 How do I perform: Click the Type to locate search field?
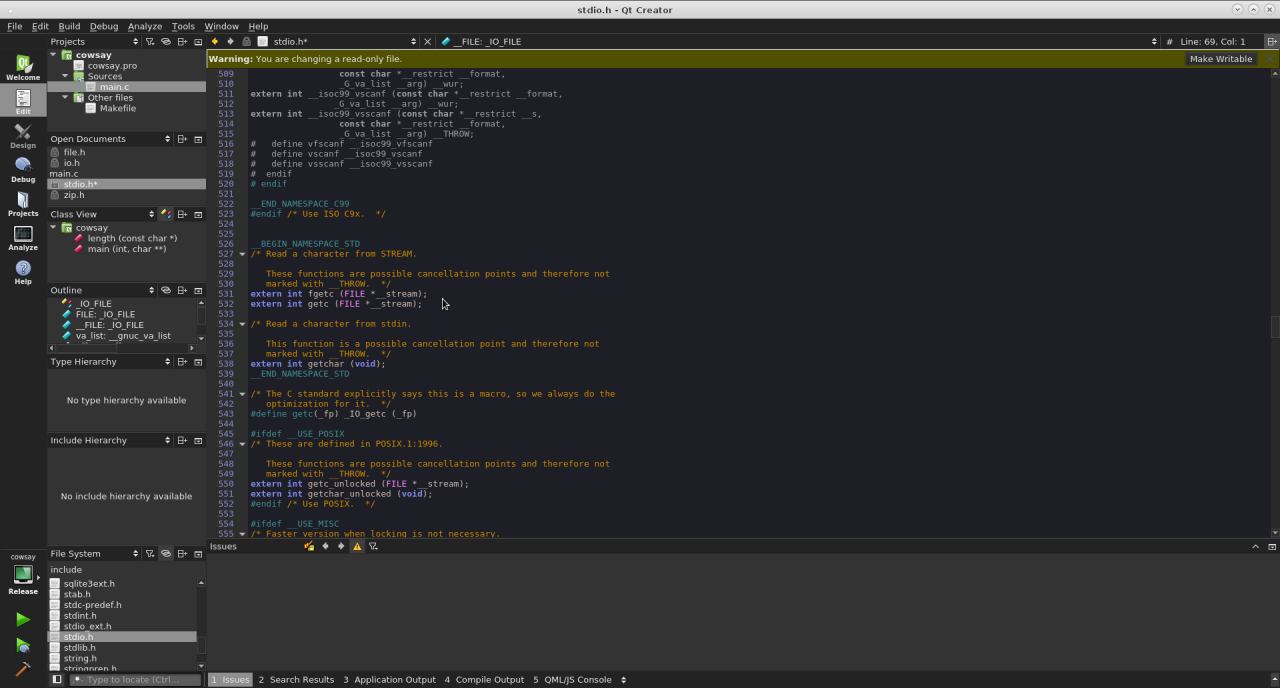136,680
